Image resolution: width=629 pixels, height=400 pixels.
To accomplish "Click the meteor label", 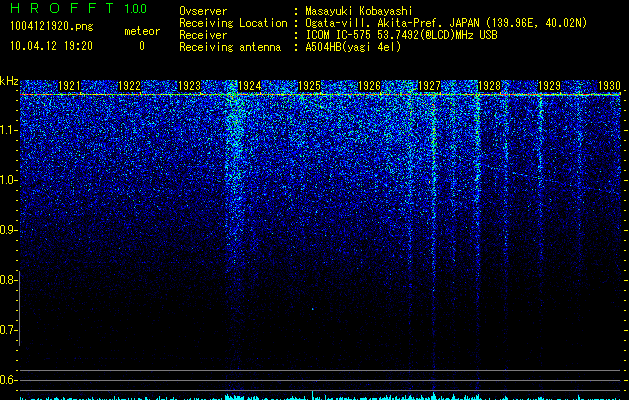I will click(x=142, y=31).
